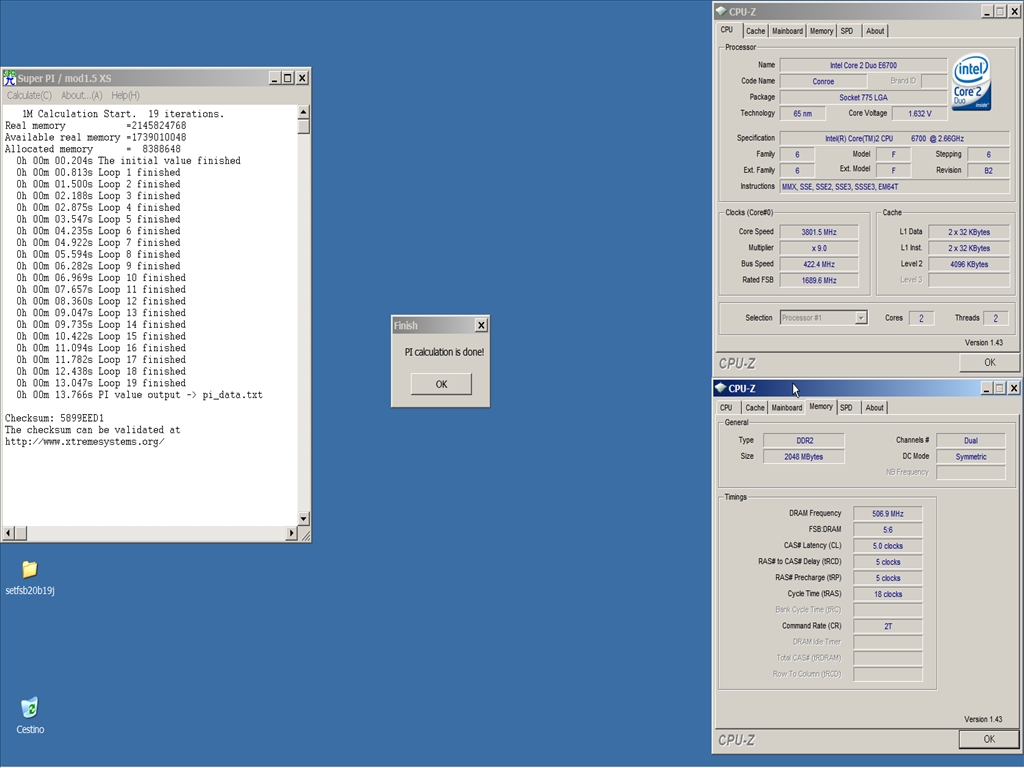
Task: Close the Super PI window
Action: (302, 78)
